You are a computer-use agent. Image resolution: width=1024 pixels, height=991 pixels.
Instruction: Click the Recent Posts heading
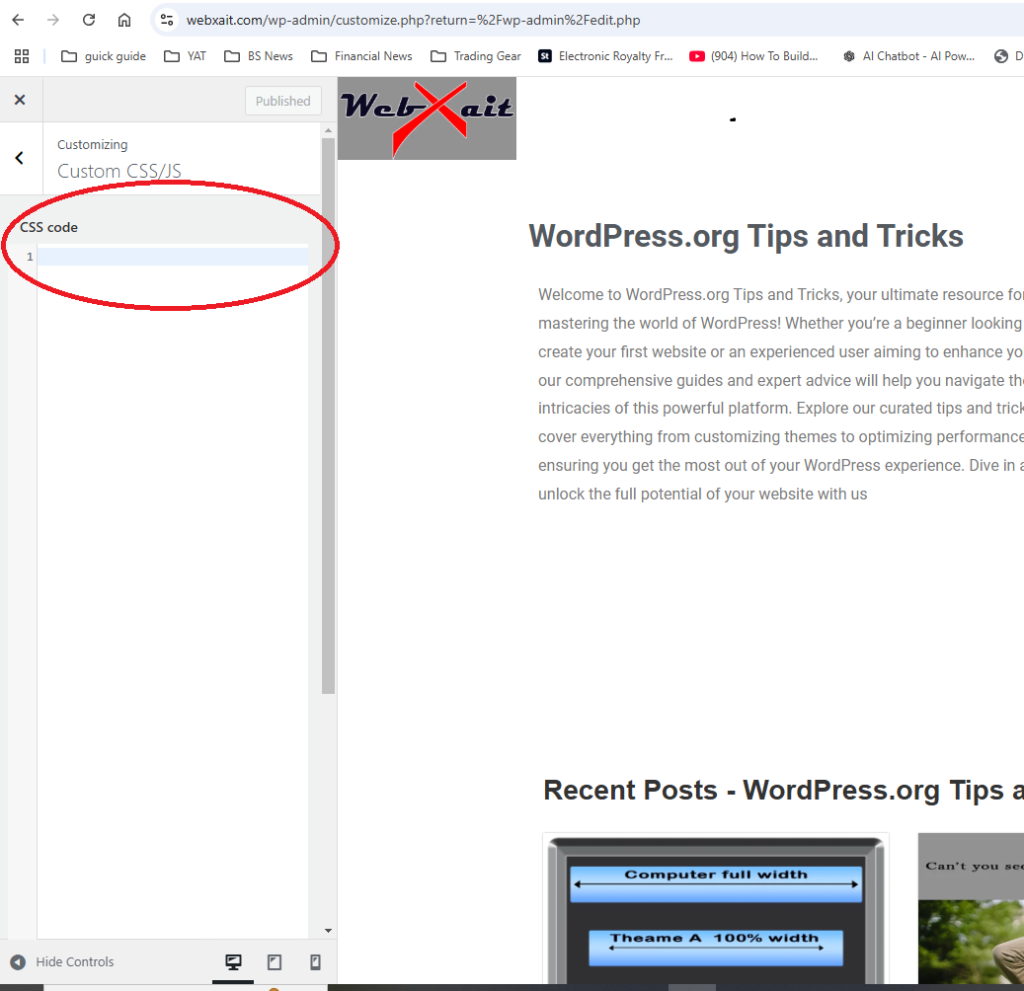click(784, 790)
